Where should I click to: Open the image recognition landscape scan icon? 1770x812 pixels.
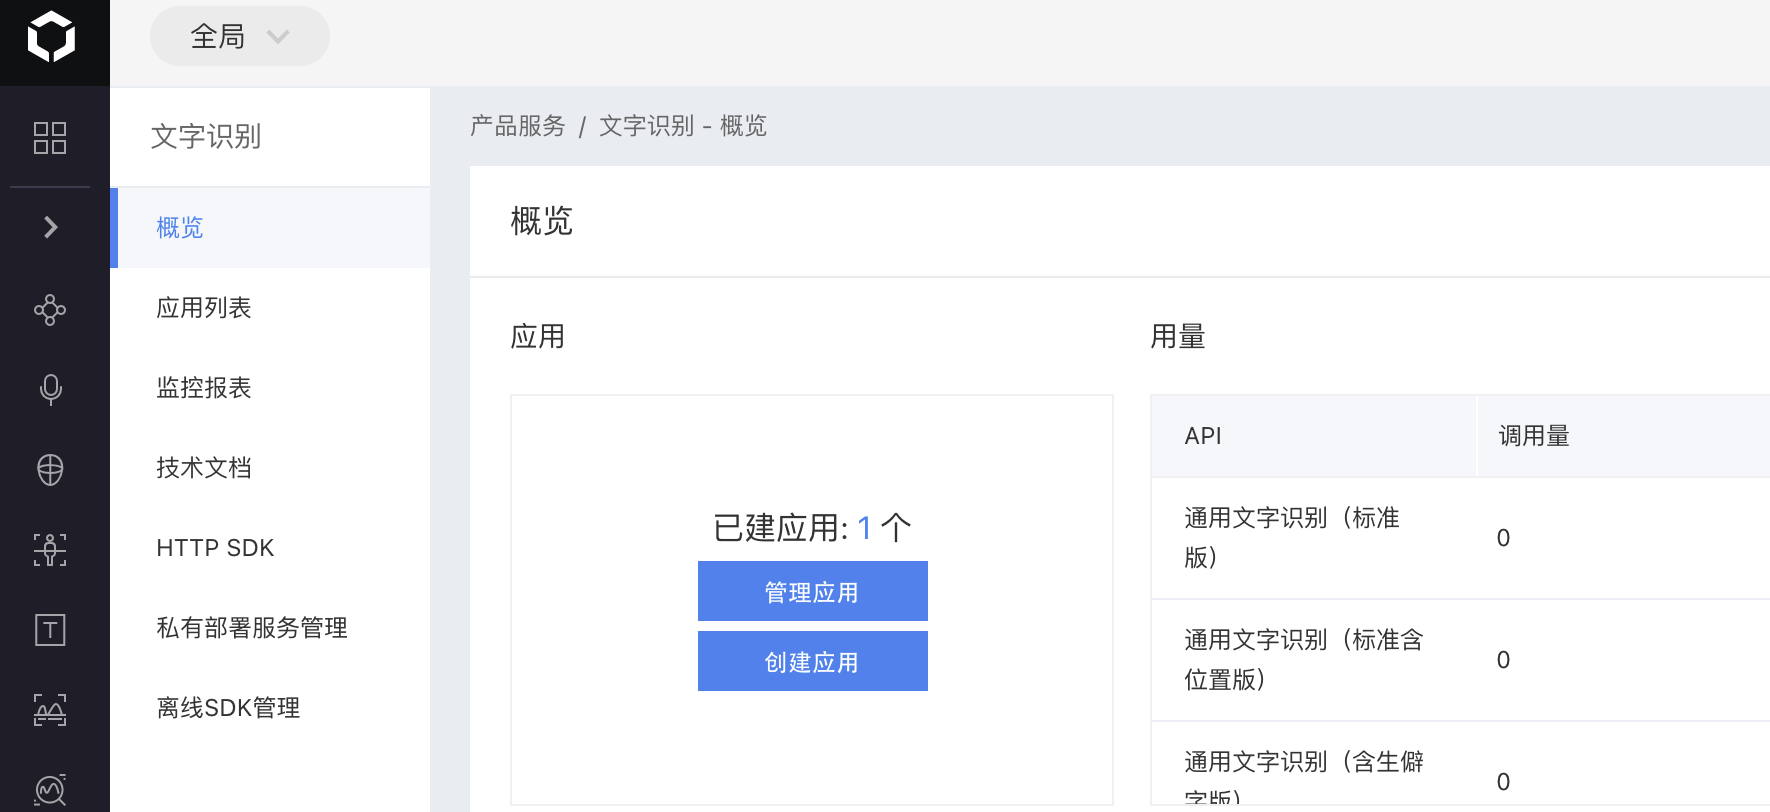[x=50, y=710]
